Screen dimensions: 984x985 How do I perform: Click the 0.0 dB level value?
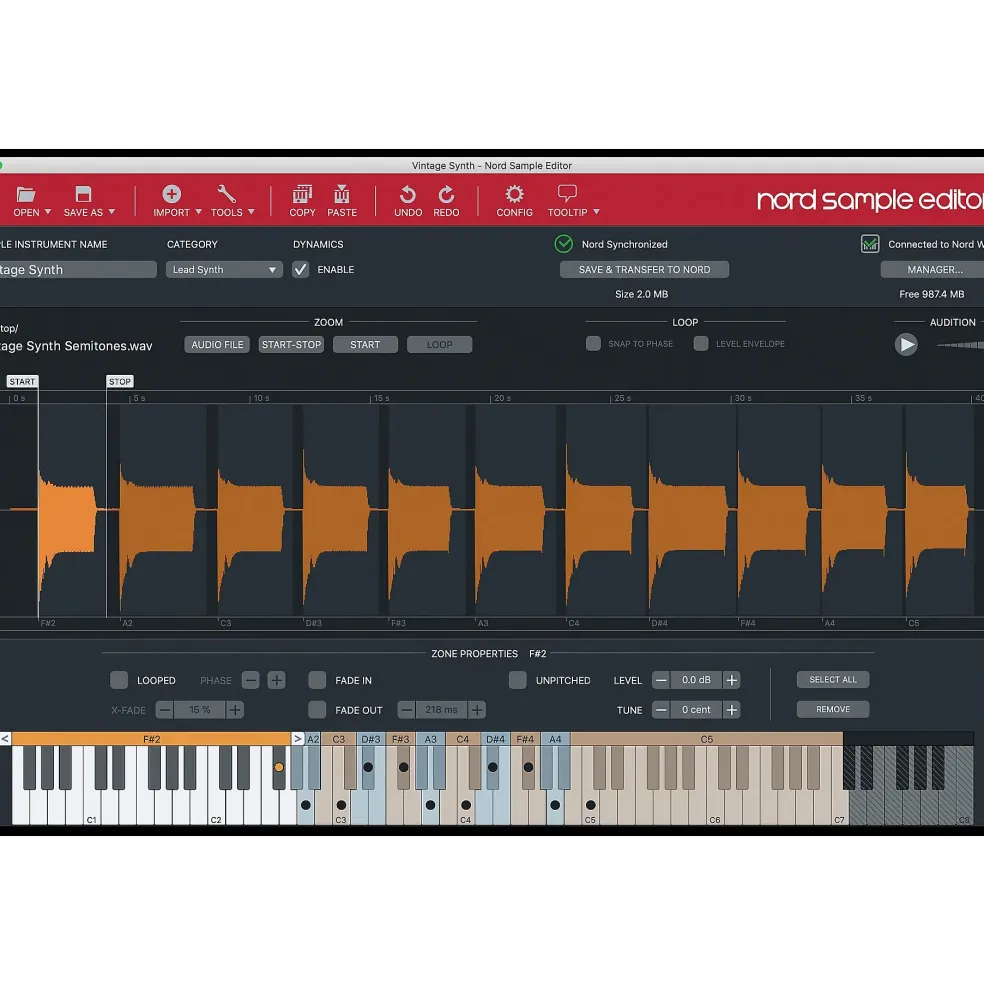(x=696, y=680)
